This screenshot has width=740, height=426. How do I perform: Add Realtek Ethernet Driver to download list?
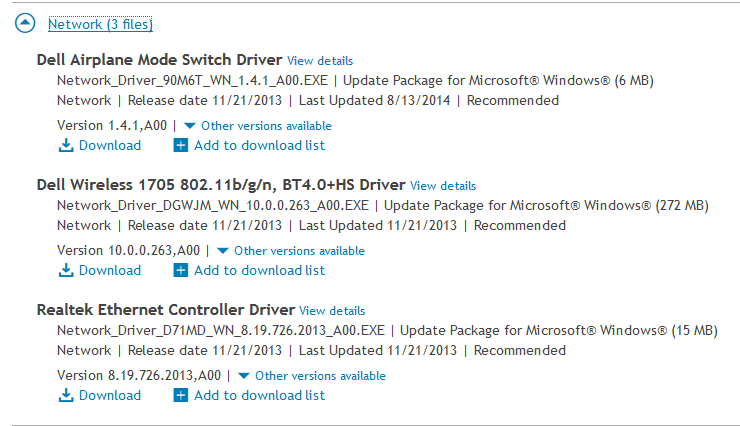point(260,395)
